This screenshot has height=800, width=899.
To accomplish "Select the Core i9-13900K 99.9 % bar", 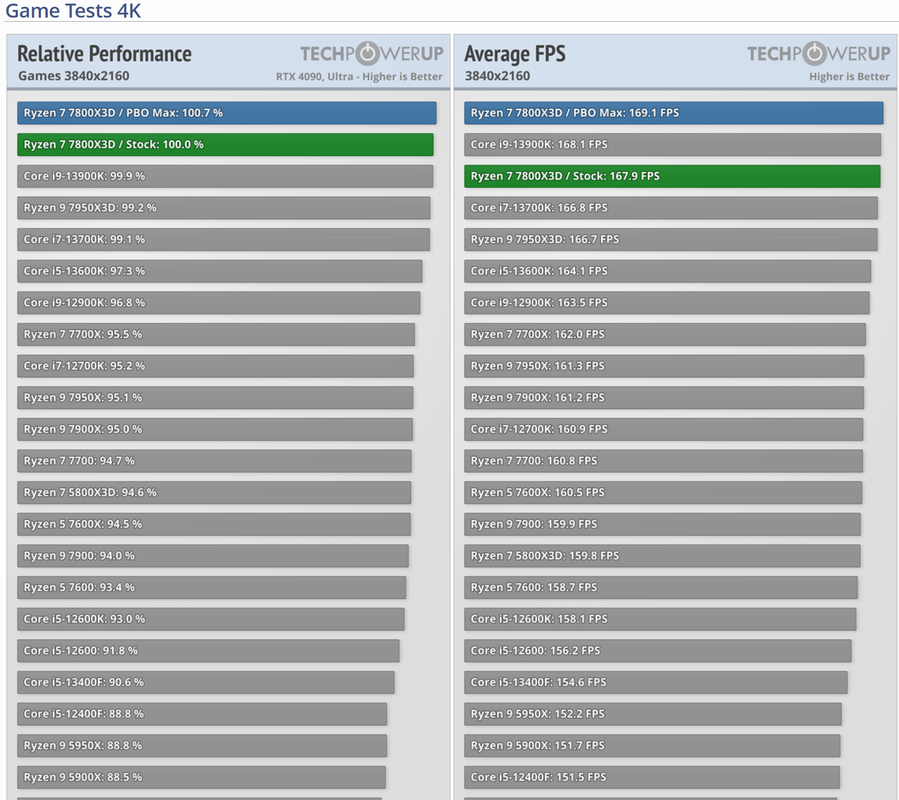I will pyautogui.click(x=225, y=176).
